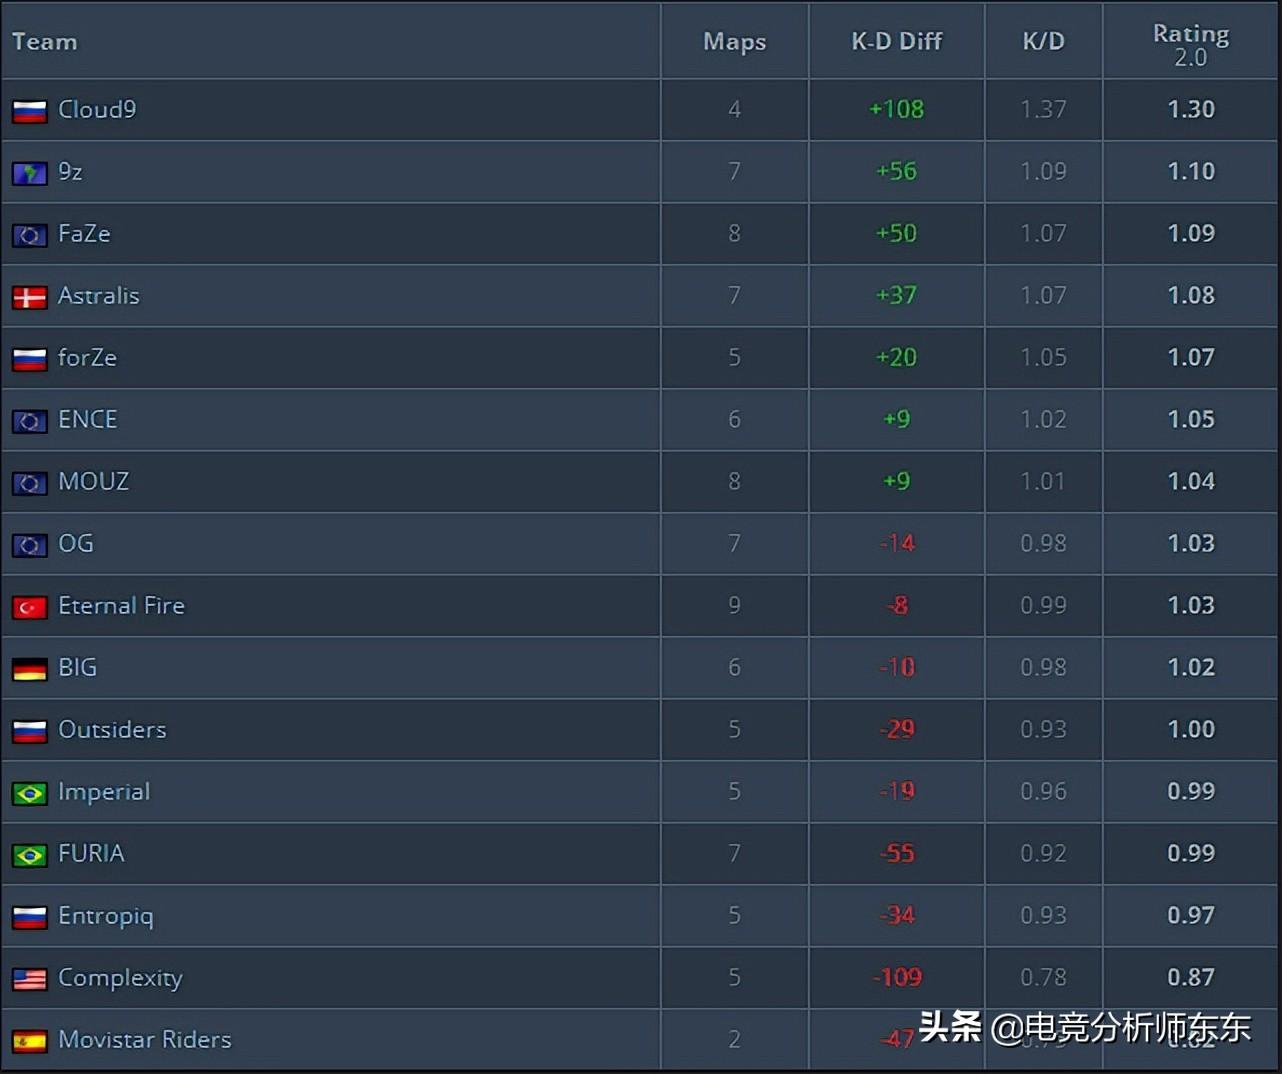Sort by the Maps column header
Image resolution: width=1282 pixels, height=1074 pixels.
tap(734, 41)
